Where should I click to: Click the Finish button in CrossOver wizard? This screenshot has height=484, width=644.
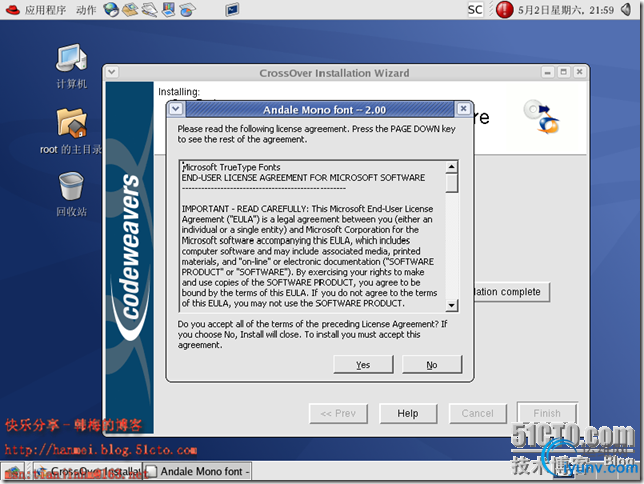tap(547, 413)
